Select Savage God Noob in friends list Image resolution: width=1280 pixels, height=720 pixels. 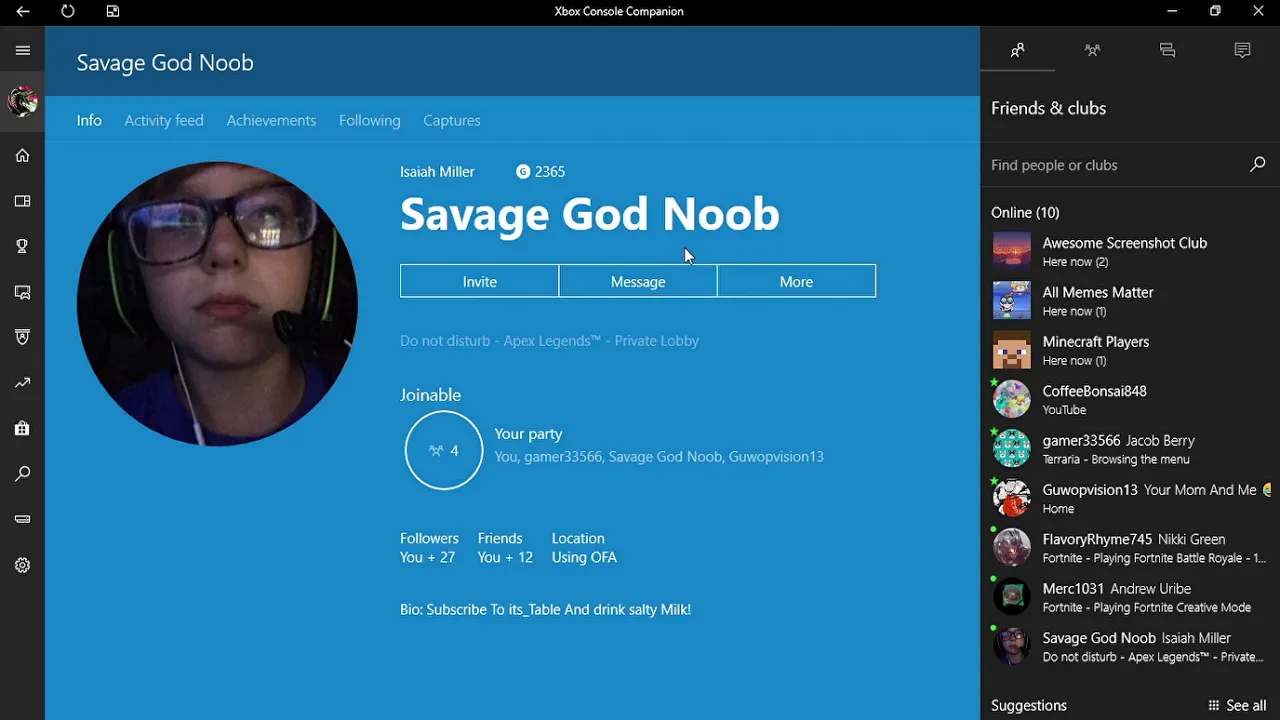click(1130, 646)
